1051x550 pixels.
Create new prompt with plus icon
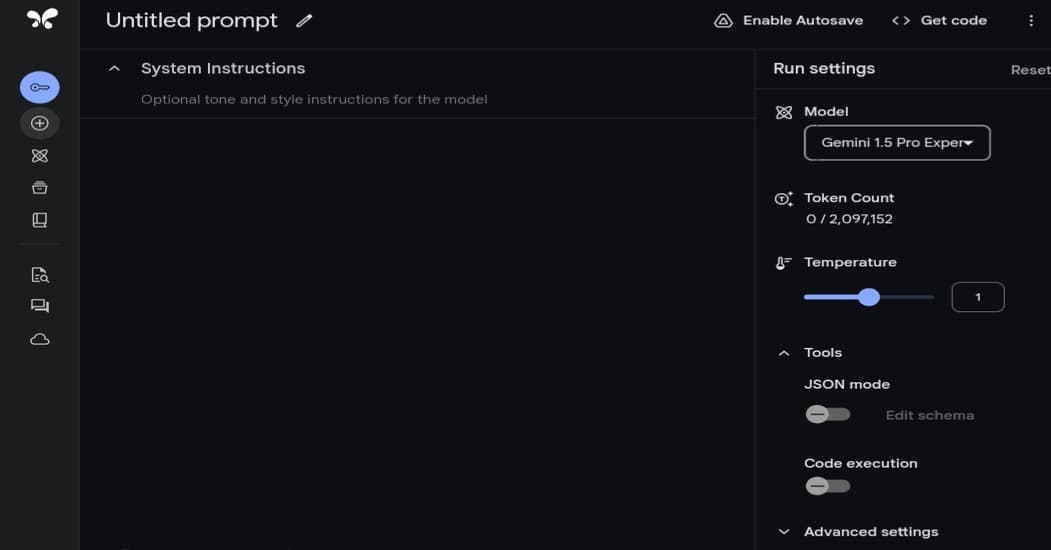[x=40, y=123]
